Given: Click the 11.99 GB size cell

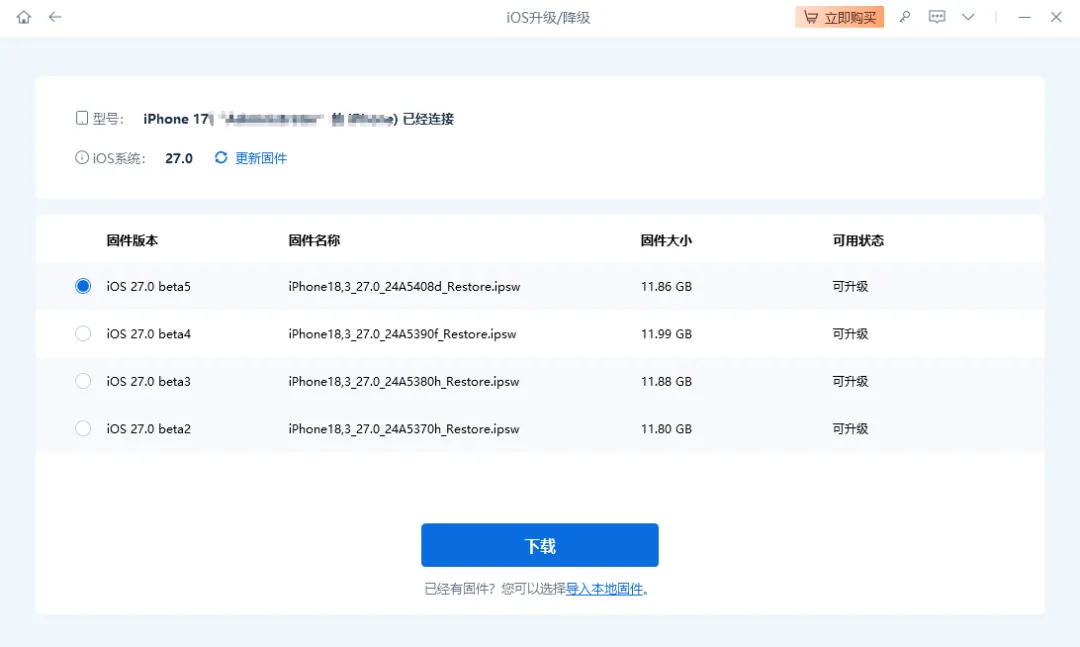Looking at the screenshot, I should tap(666, 334).
